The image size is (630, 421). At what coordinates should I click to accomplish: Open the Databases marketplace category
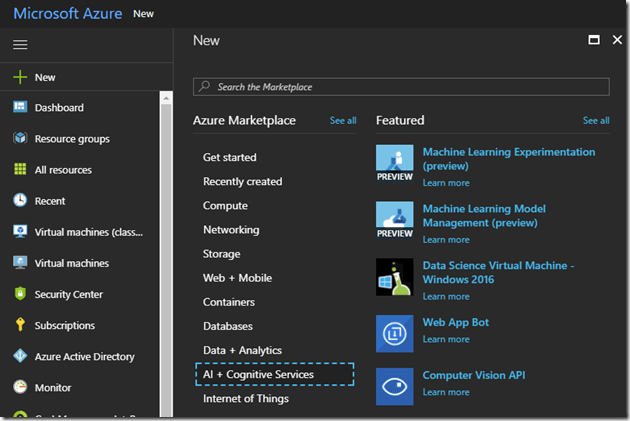click(x=228, y=326)
